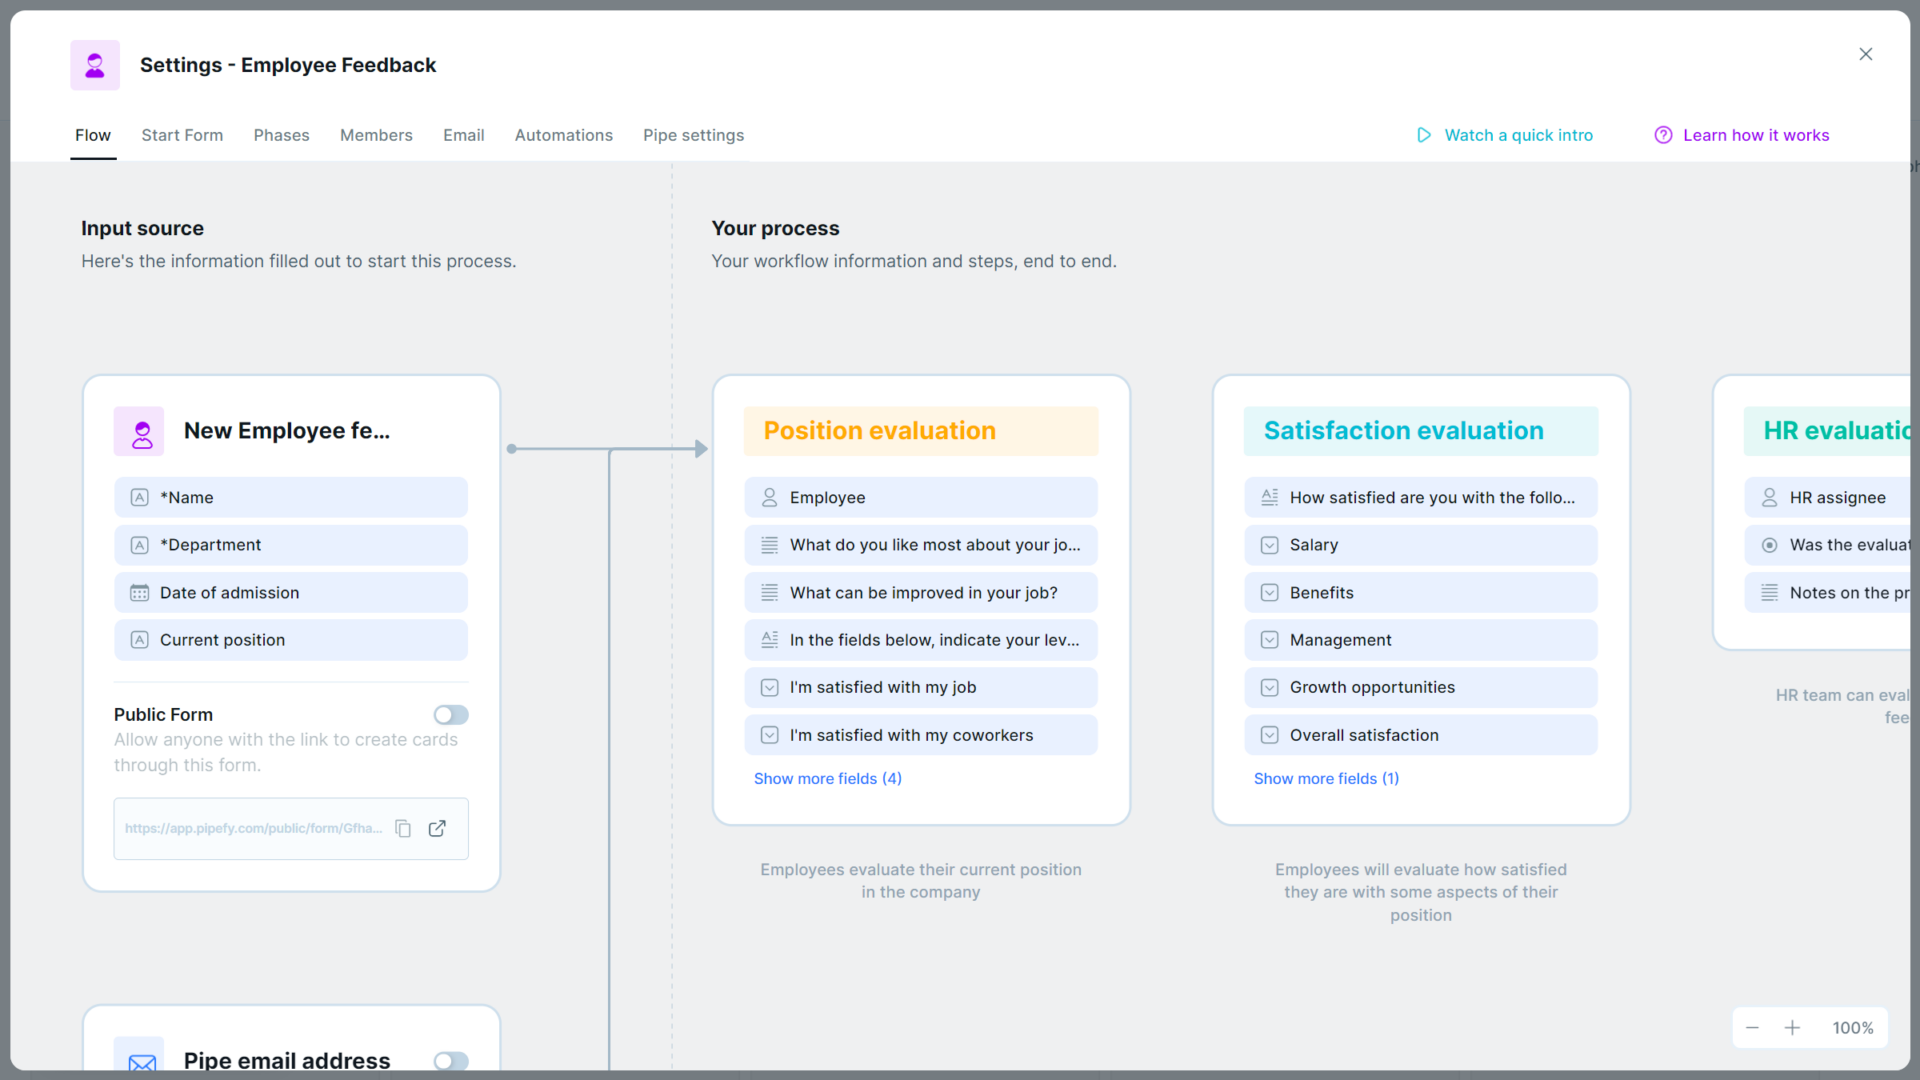Select the person icon on the Employee field

769,497
